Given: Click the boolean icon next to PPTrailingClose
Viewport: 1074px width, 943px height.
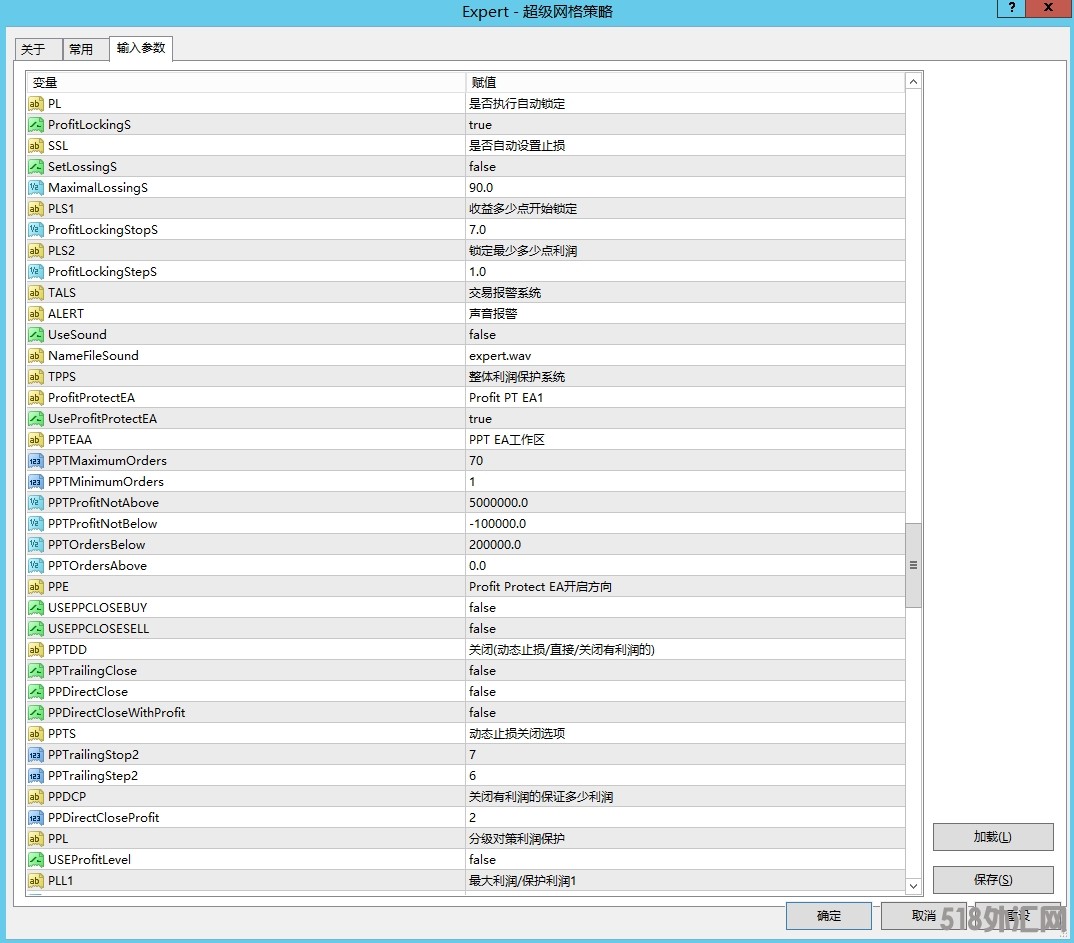Looking at the screenshot, I should (x=36, y=671).
